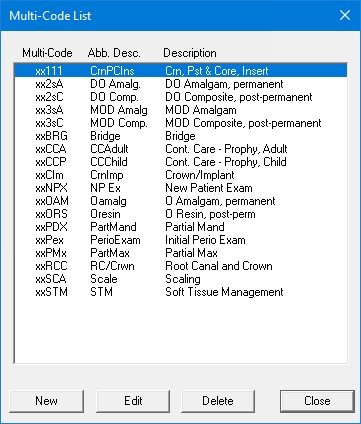Click the 'RC/Crwn' abbreviation

(112, 266)
